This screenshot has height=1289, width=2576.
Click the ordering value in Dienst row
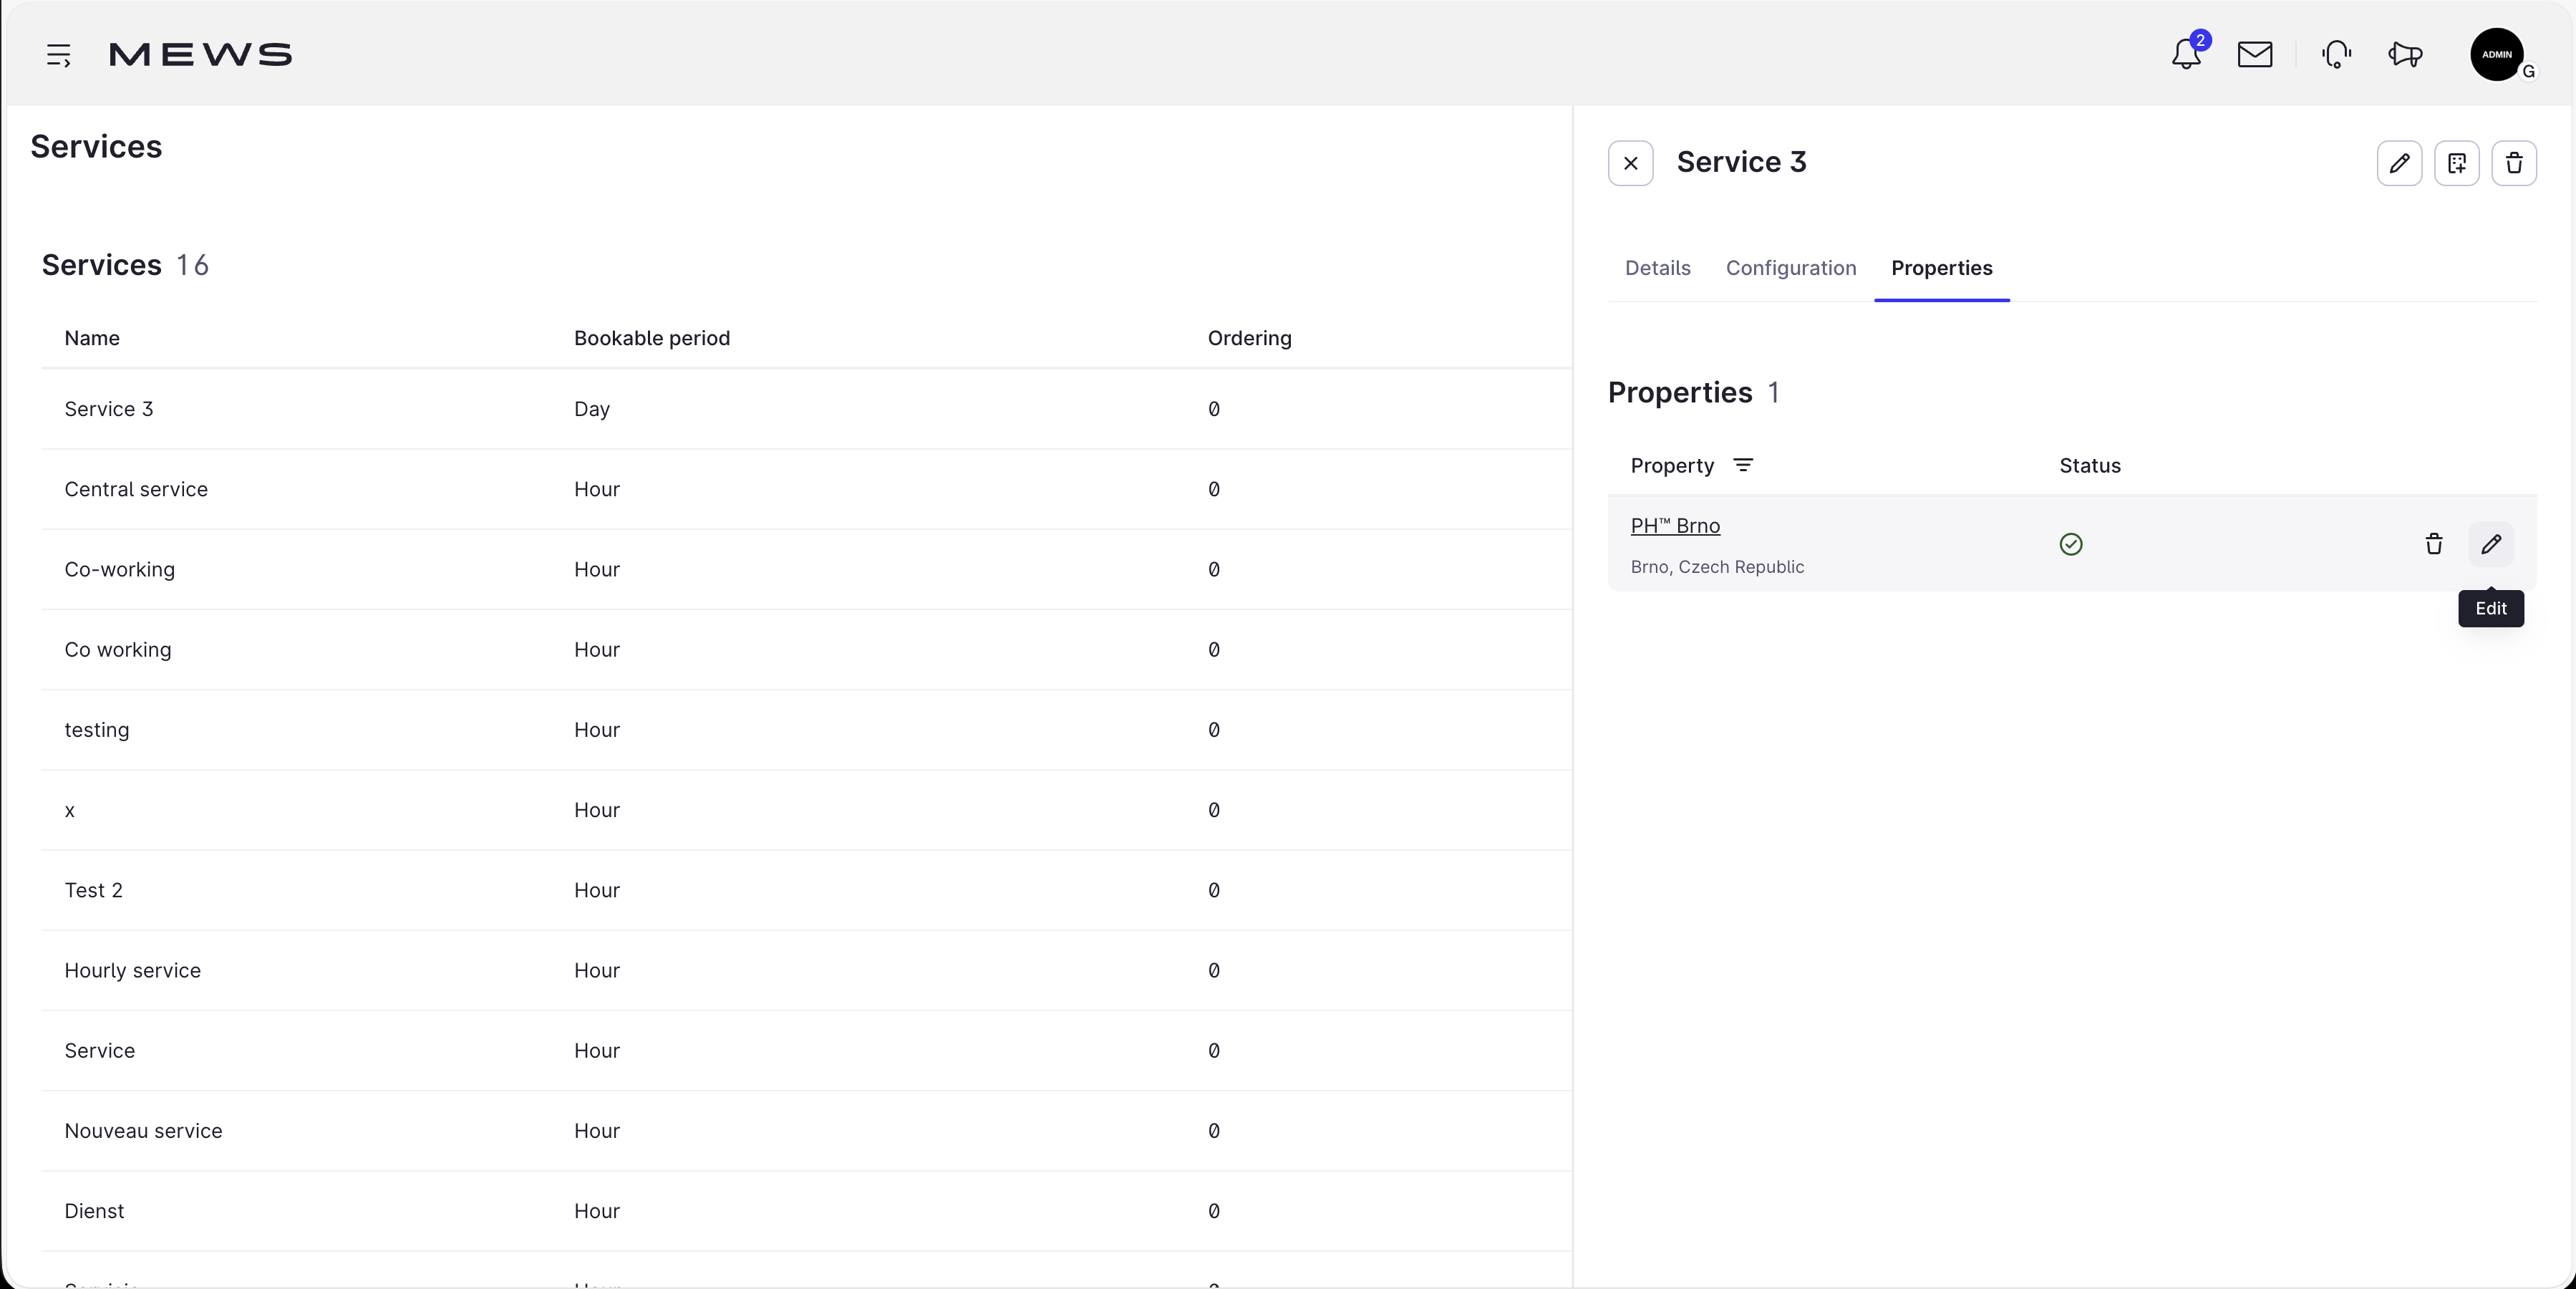pyautogui.click(x=1214, y=1211)
